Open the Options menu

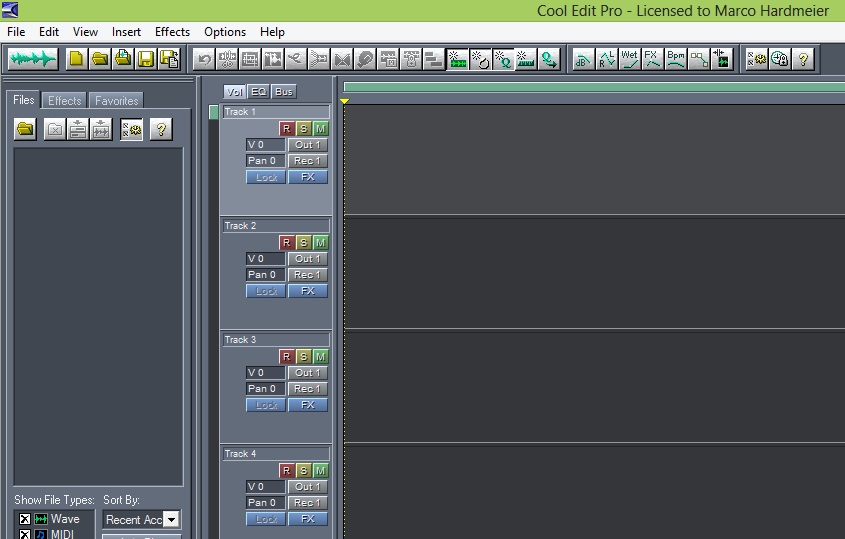[225, 32]
